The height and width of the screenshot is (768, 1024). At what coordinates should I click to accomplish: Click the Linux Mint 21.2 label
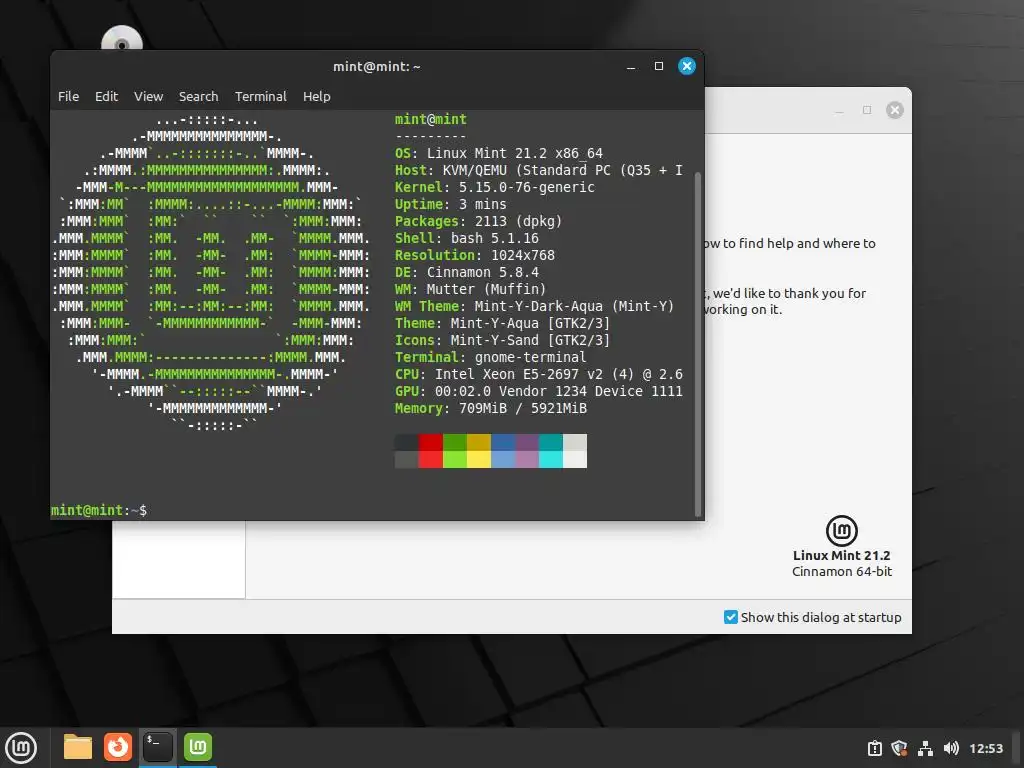coord(842,555)
